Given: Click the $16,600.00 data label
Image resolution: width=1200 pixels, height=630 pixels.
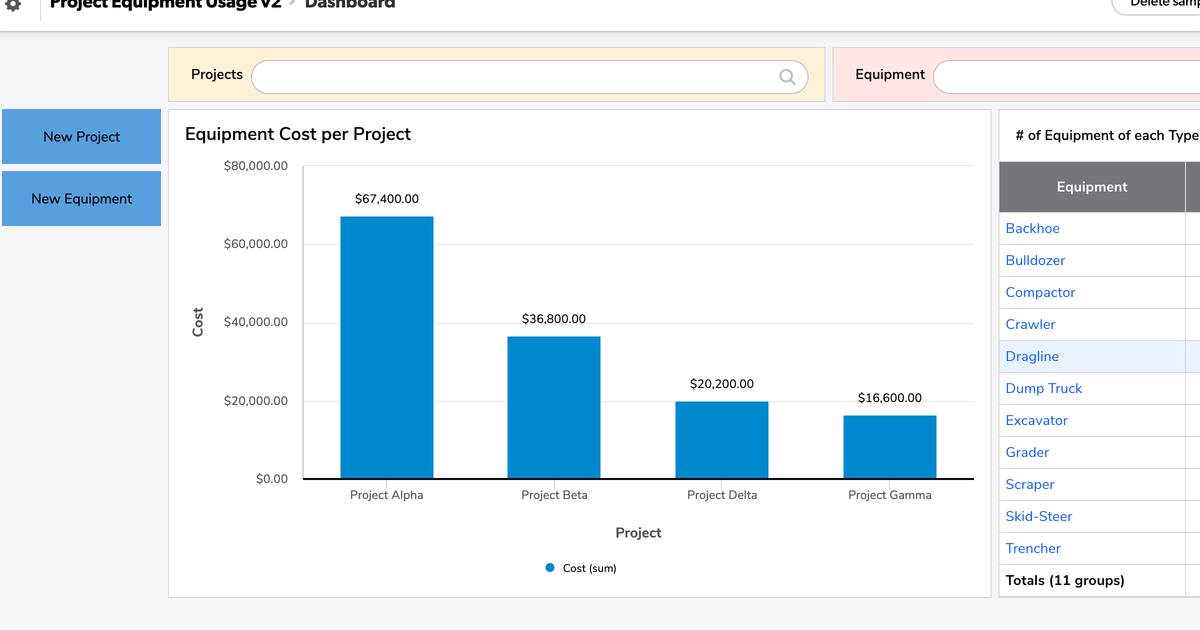Looking at the screenshot, I should (890, 398).
